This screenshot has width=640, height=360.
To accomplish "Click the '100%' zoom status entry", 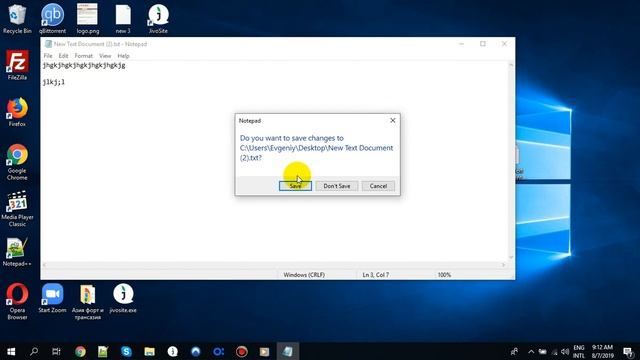I will 444,275.
